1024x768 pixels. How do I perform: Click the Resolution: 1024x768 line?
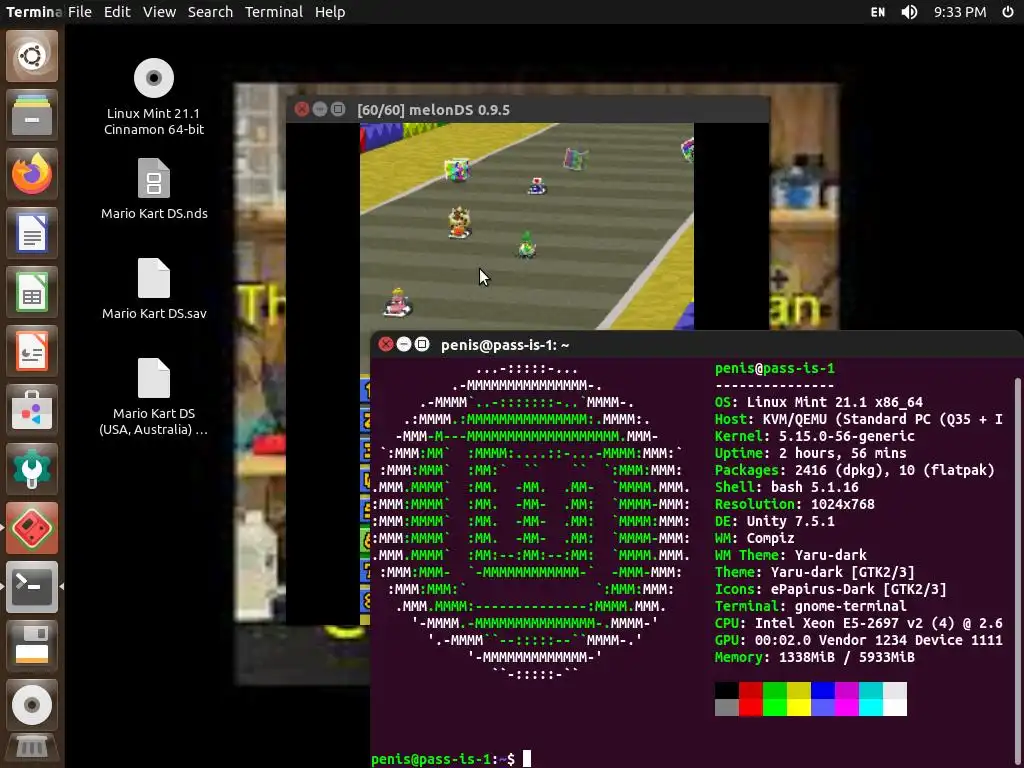(795, 504)
